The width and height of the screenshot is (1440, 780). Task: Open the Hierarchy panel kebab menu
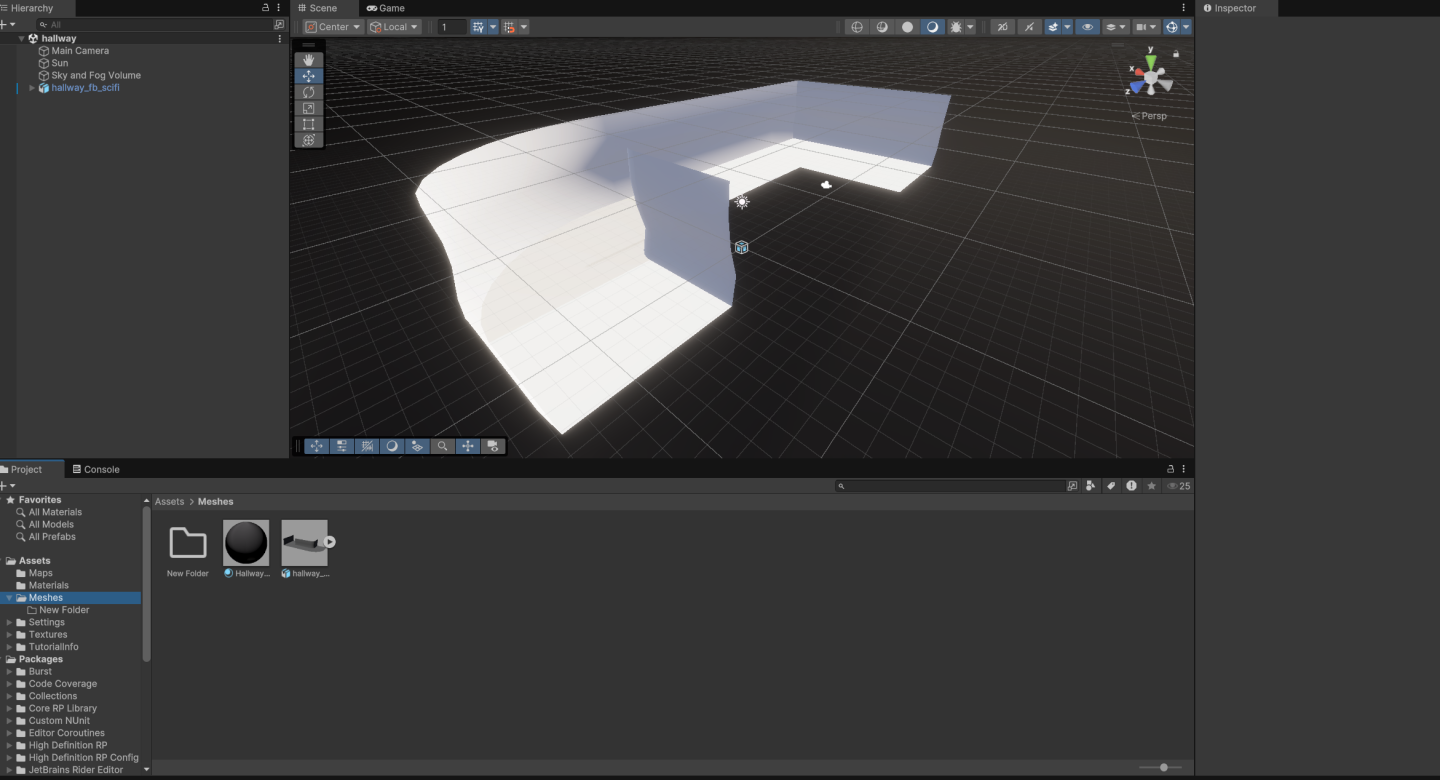point(279,8)
